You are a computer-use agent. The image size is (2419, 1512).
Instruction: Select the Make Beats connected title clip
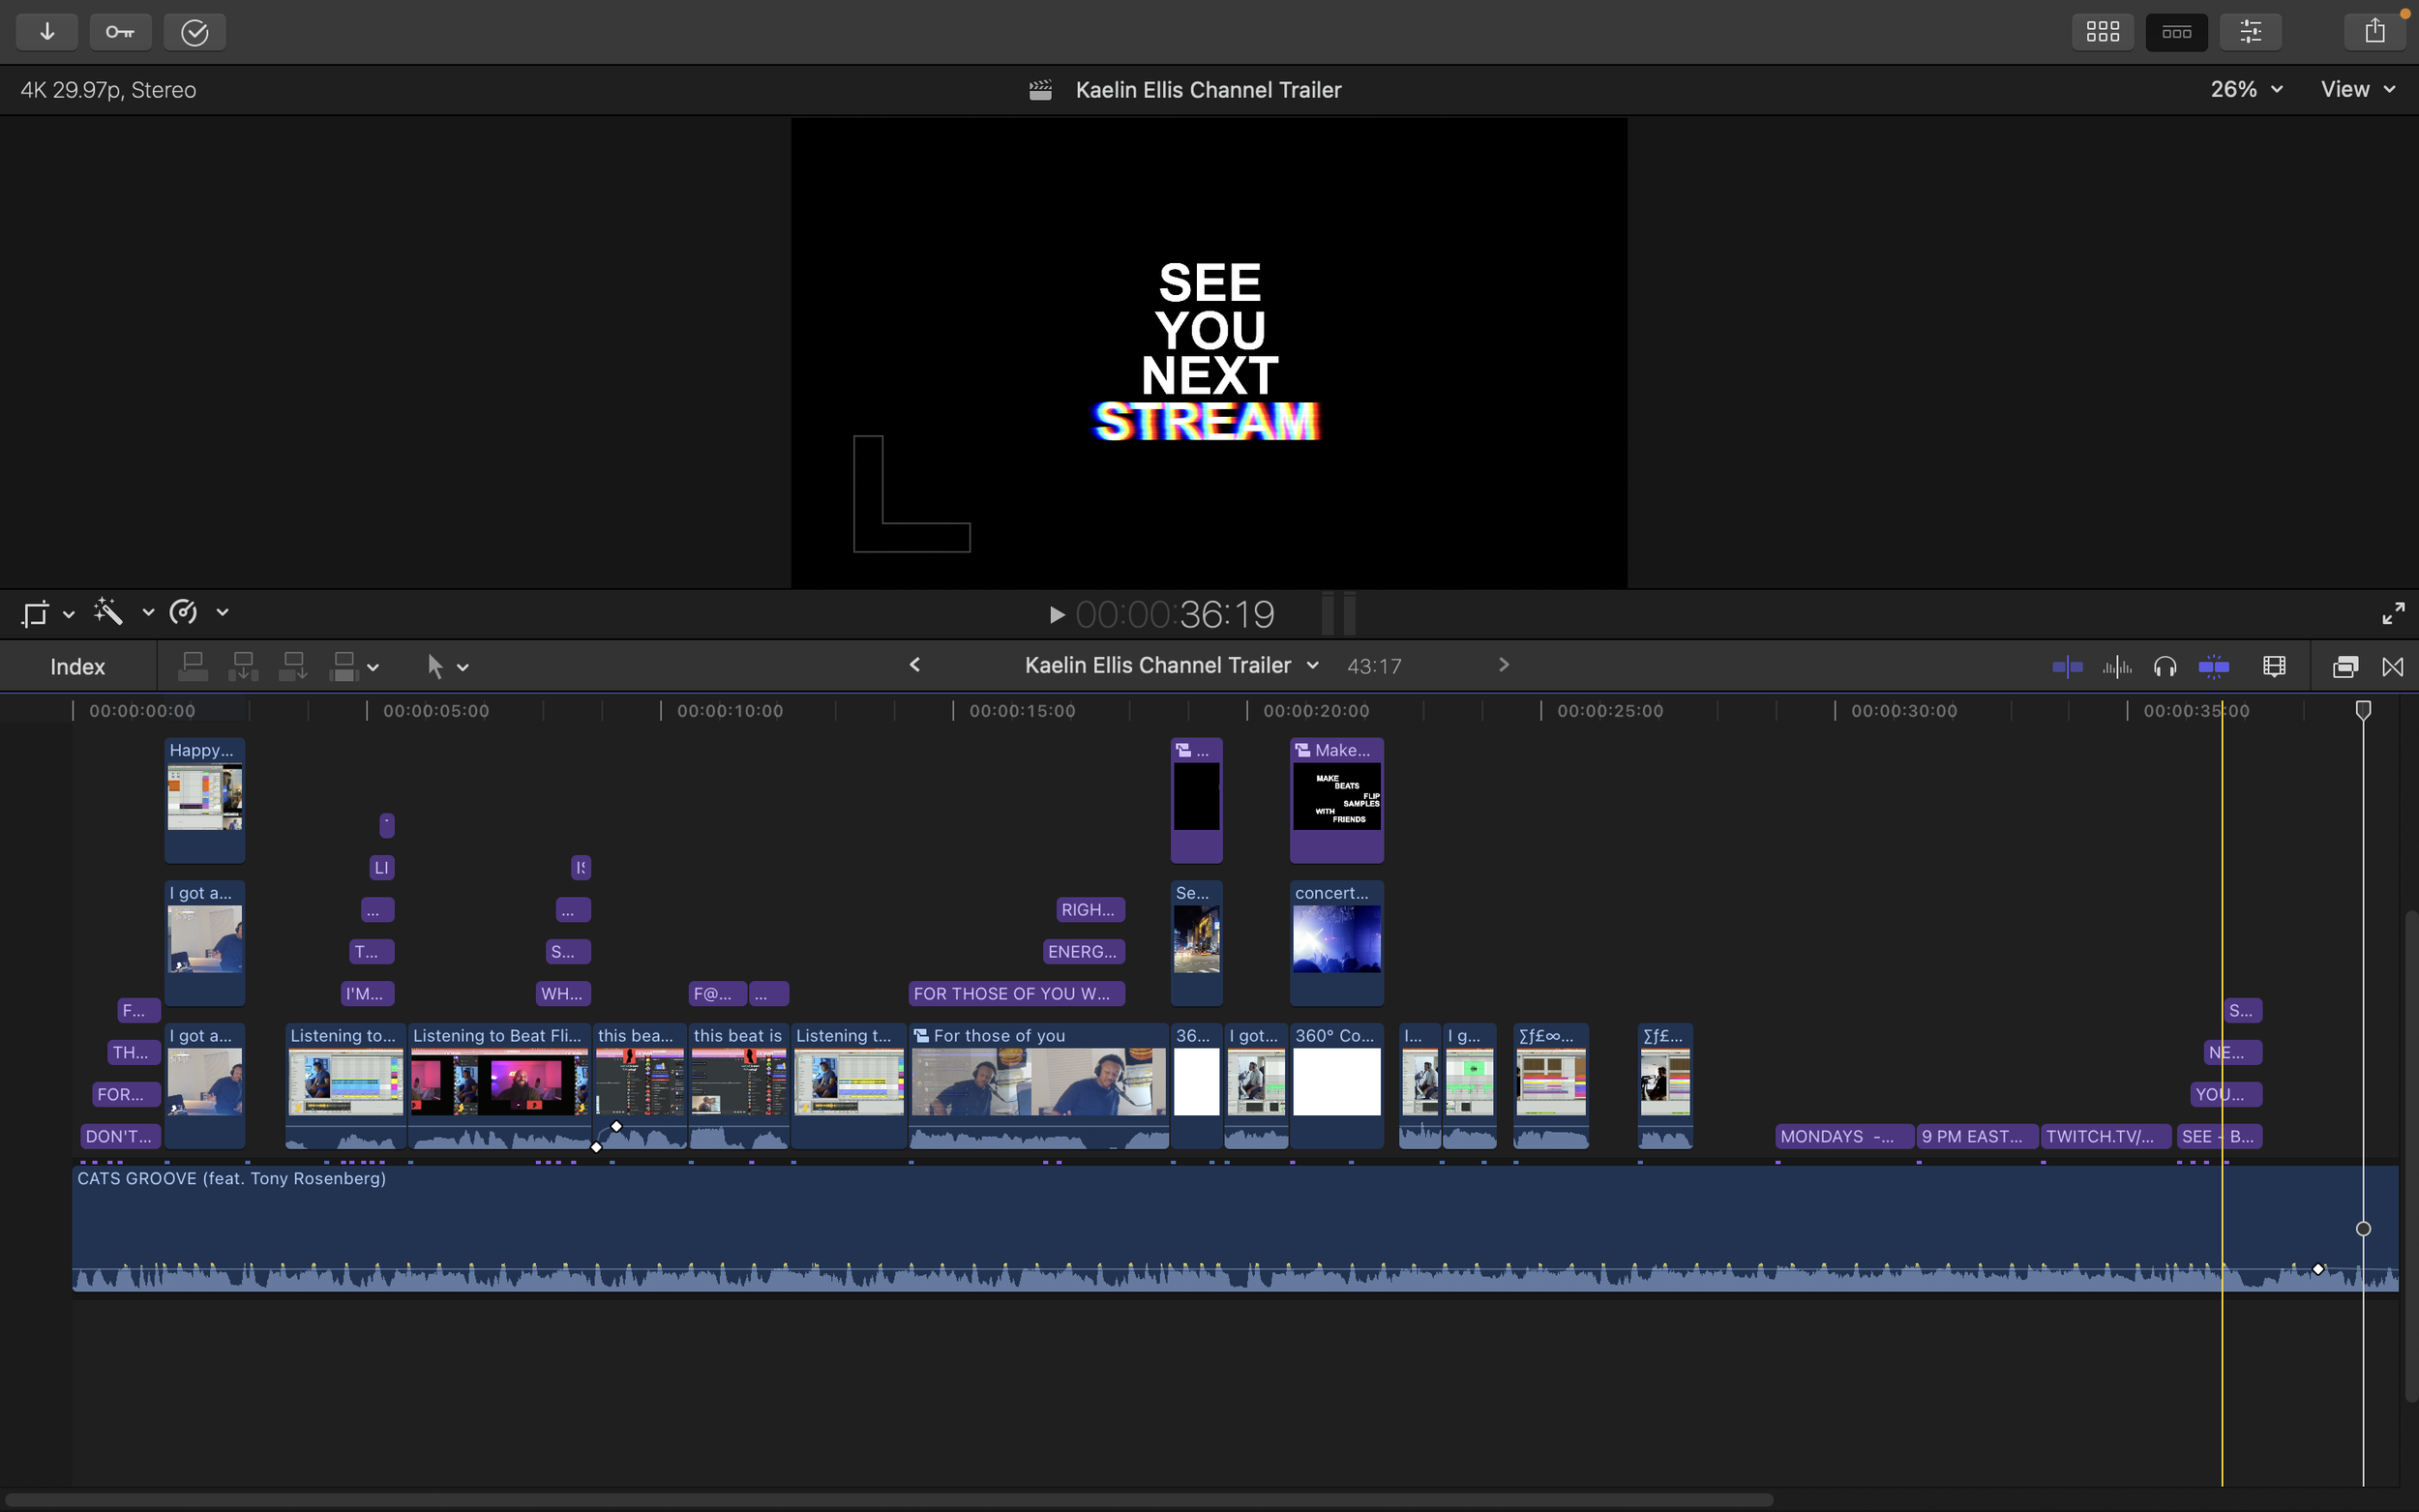pos(1336,798)
